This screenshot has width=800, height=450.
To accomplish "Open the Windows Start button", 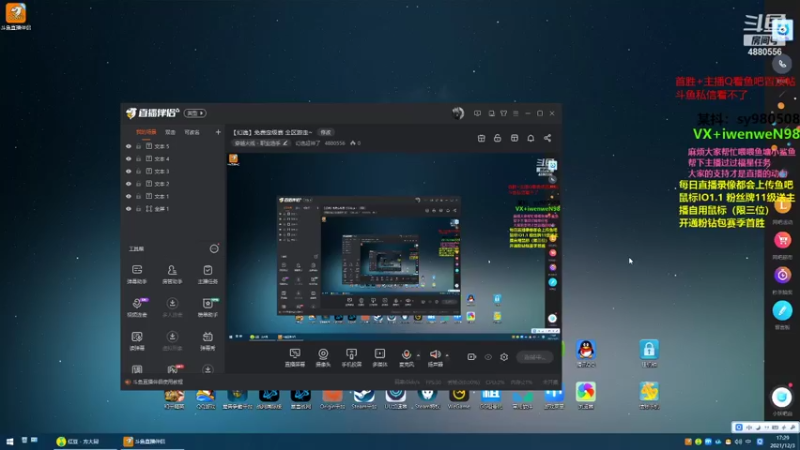I will (10, 441).
